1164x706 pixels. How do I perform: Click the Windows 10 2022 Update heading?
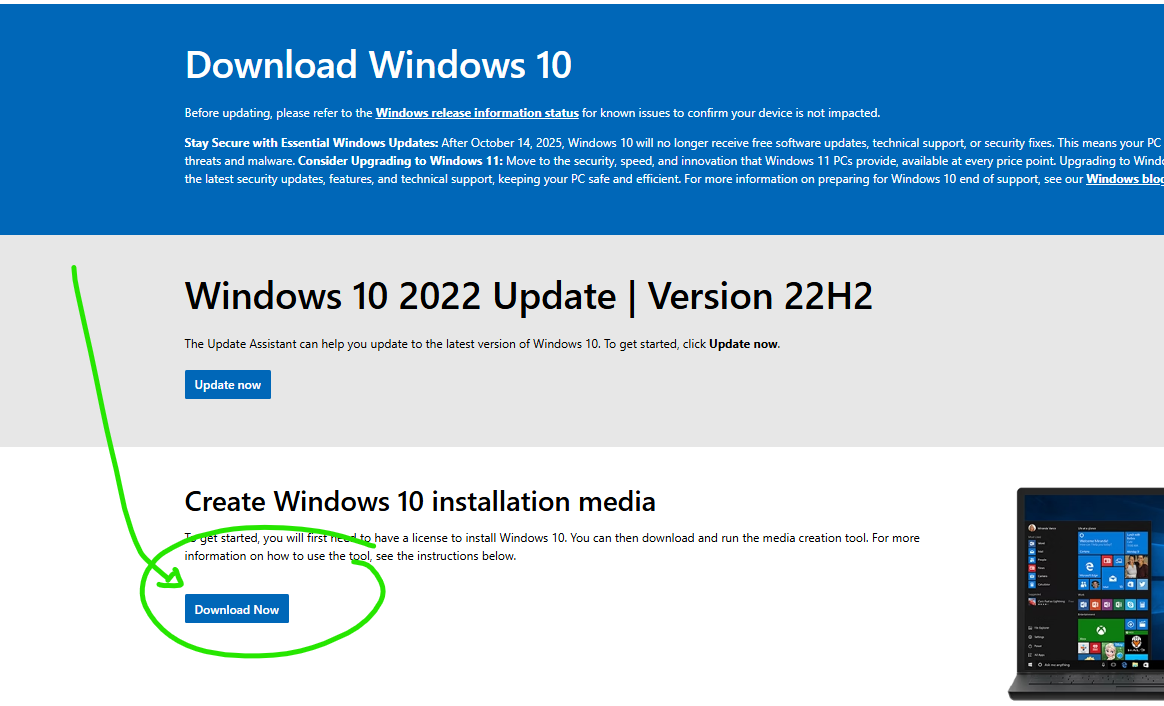point(529,296)
